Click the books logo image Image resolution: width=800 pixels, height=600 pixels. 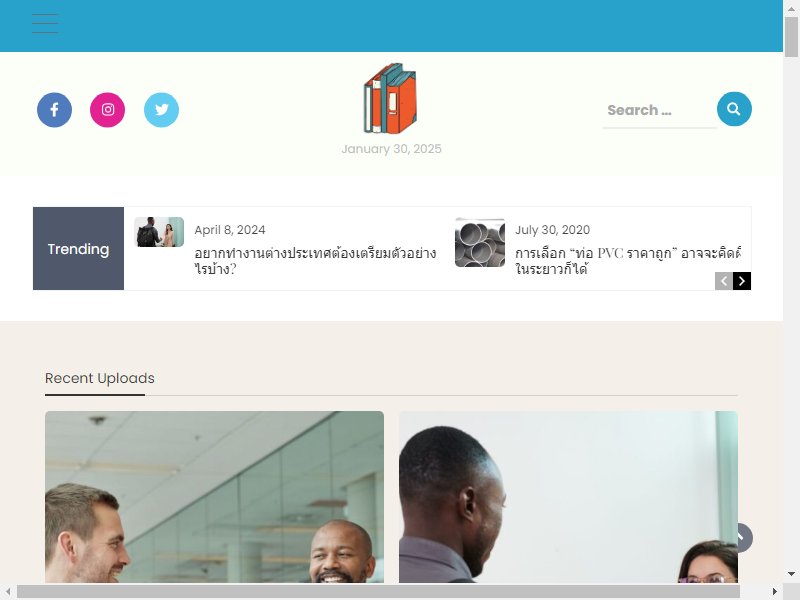(390, 98)
